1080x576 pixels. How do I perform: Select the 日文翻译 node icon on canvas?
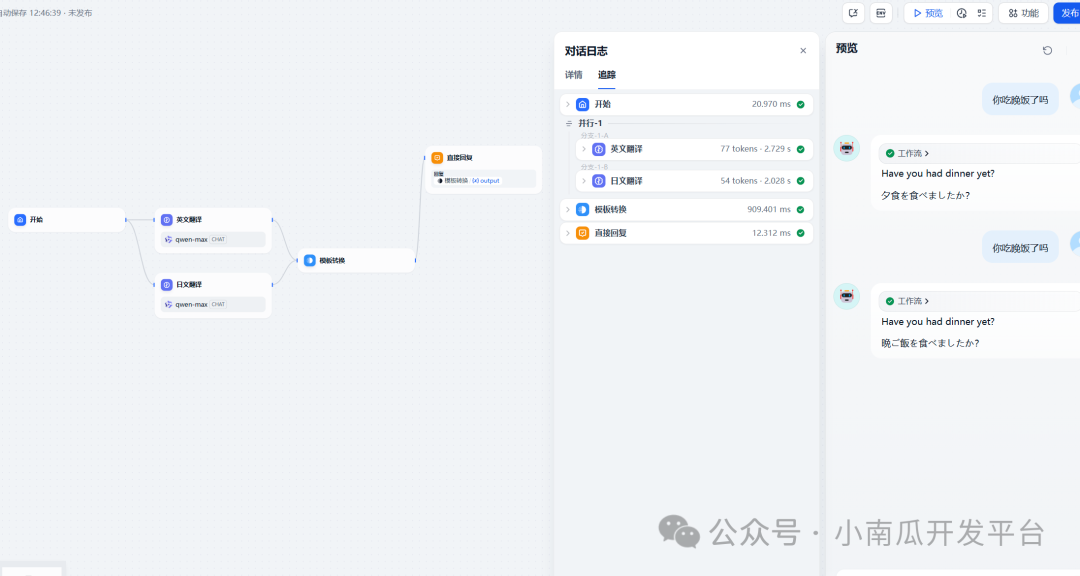167,285
